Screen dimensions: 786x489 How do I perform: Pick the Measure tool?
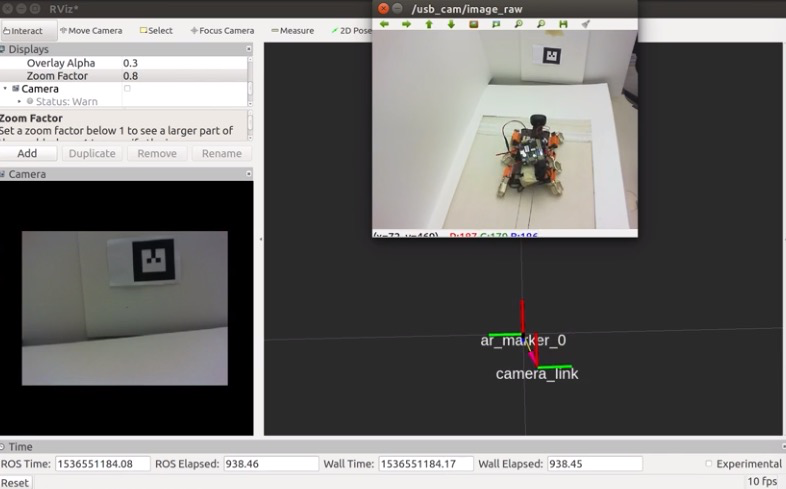(x=292, y=31)
